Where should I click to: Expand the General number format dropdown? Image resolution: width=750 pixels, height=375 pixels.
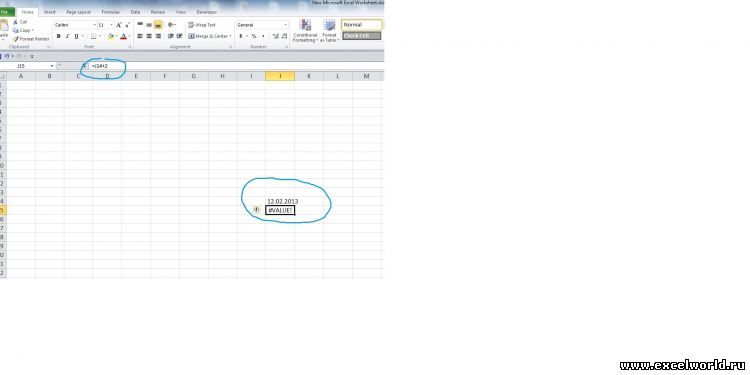click(x=286, y=25)
